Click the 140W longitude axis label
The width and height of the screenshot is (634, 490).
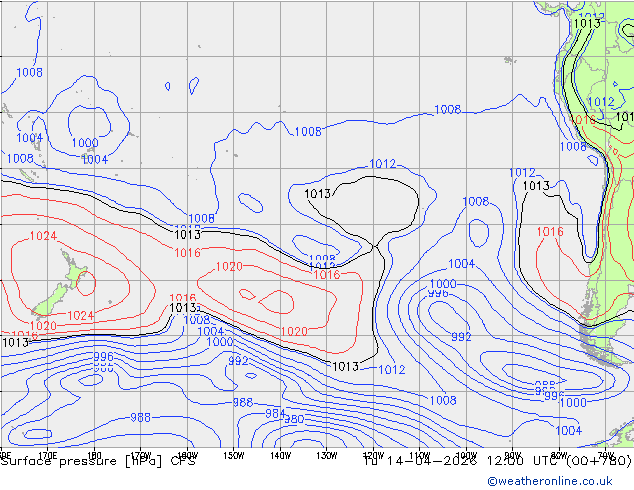click(280, 456)
